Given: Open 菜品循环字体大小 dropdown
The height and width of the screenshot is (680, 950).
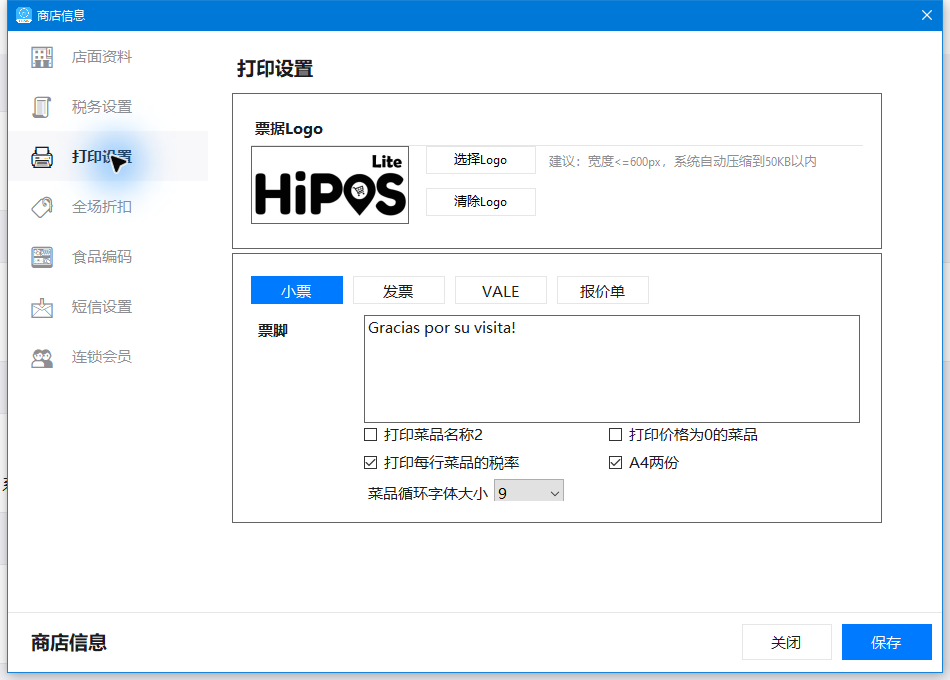Looking at the screenshot, I should (529, 492).
